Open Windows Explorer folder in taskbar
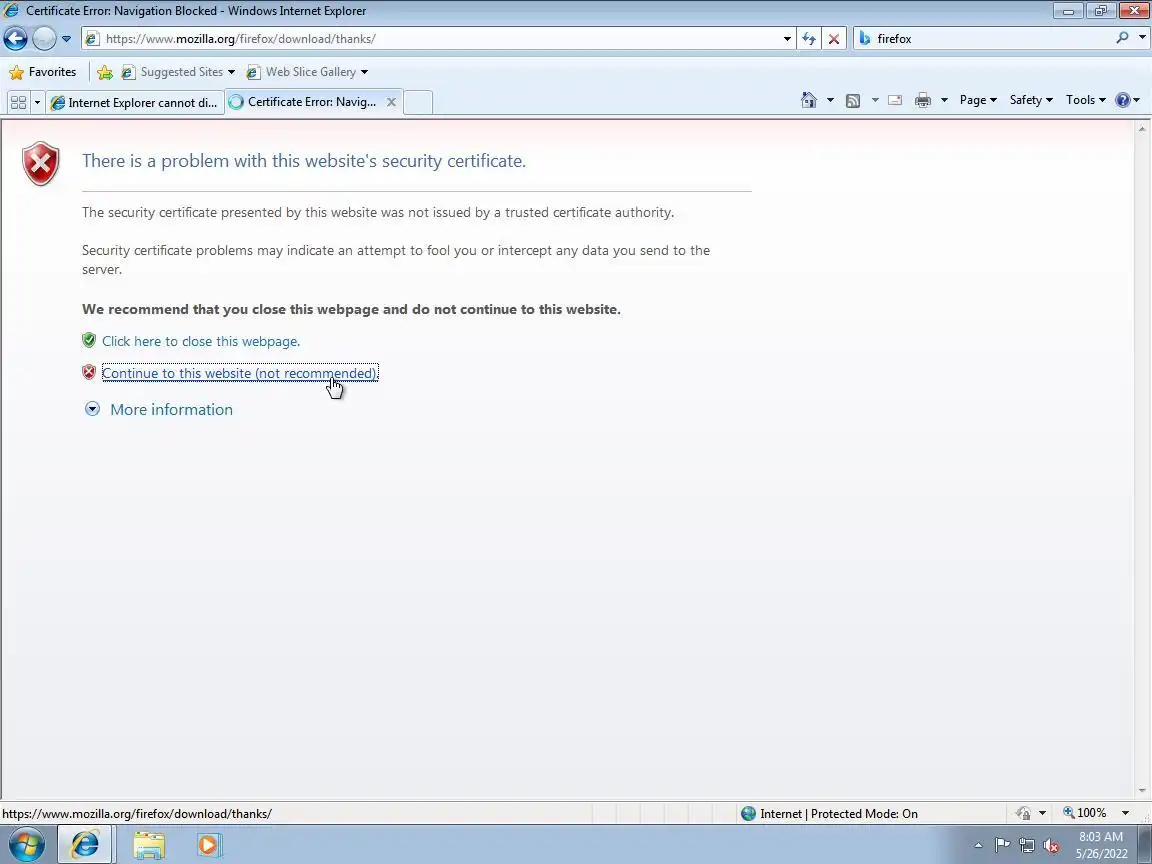The image size is (1152, 864). click(148, 845)
